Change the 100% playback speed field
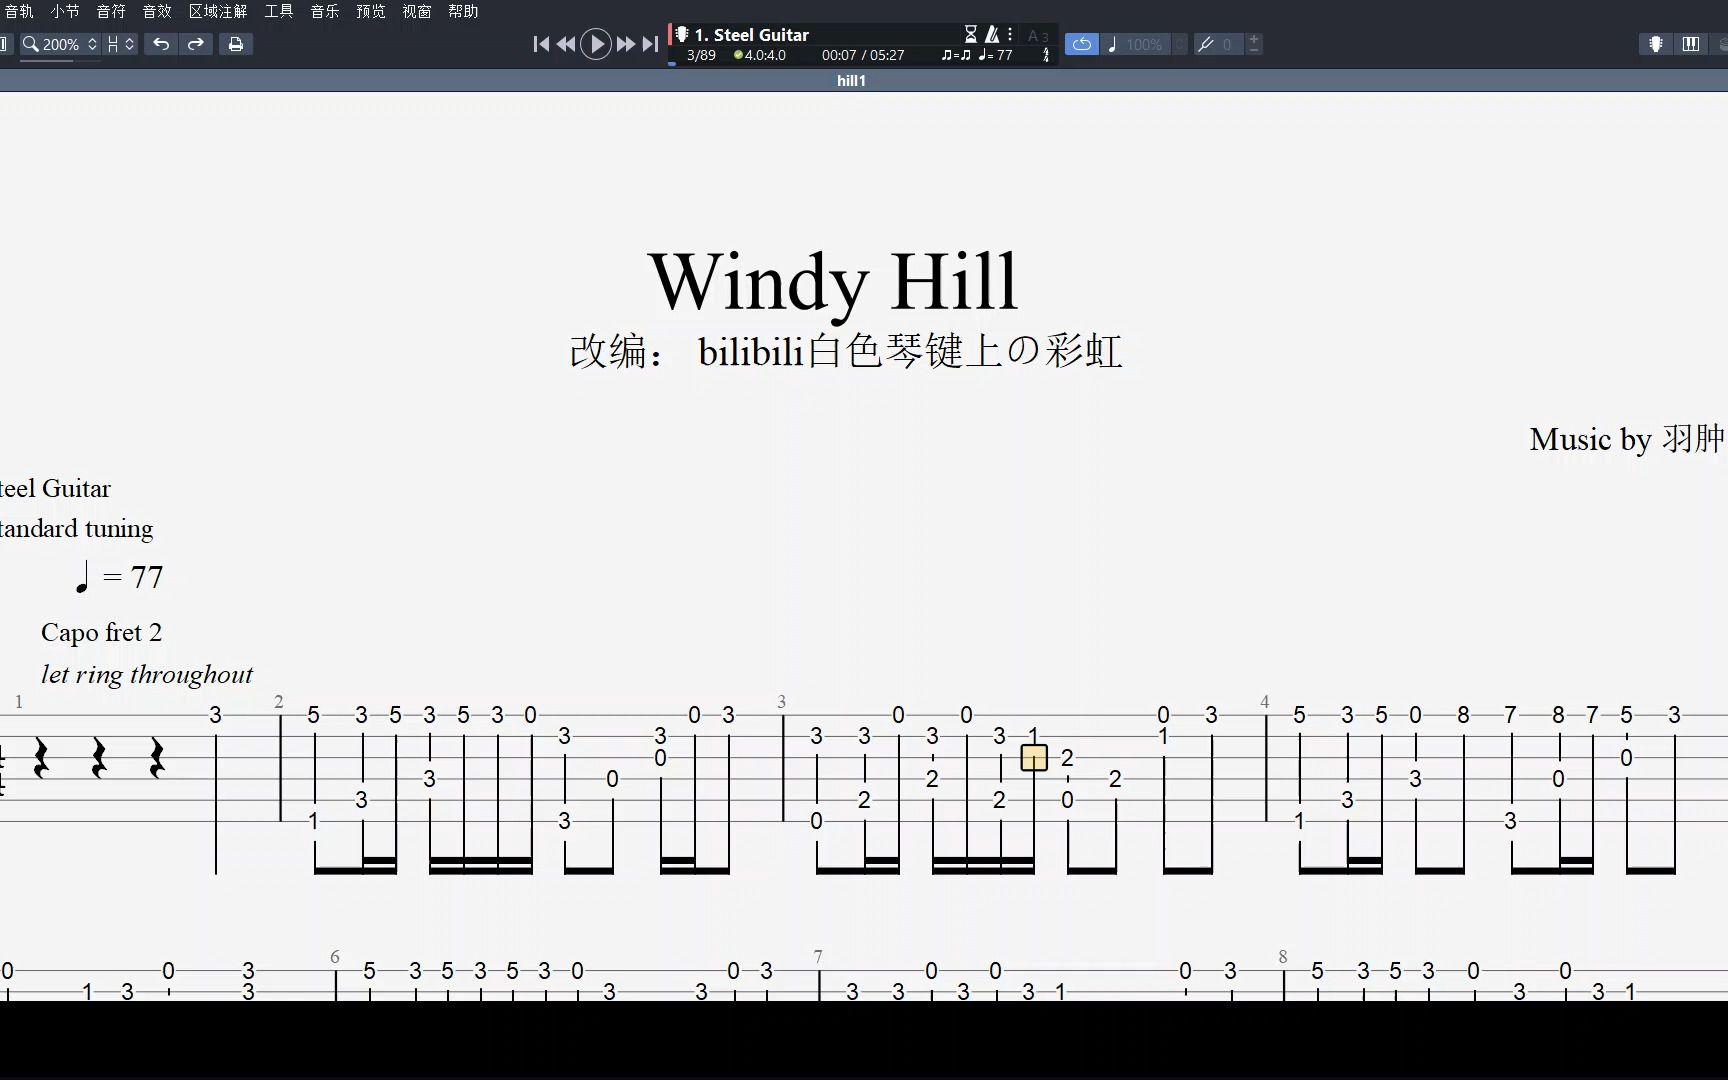The width and height of the screenshot is (1728, 1080). pyautogui.click(x=1145, y=44)
